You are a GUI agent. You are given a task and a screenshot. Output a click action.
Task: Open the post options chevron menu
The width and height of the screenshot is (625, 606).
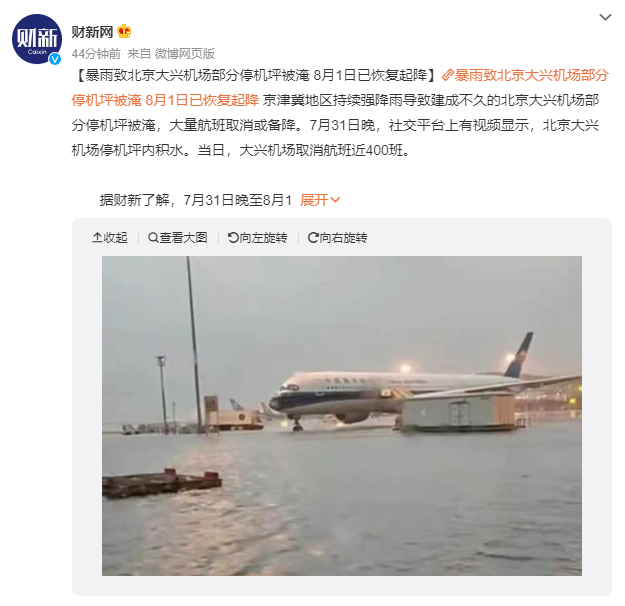click(605, 17)
